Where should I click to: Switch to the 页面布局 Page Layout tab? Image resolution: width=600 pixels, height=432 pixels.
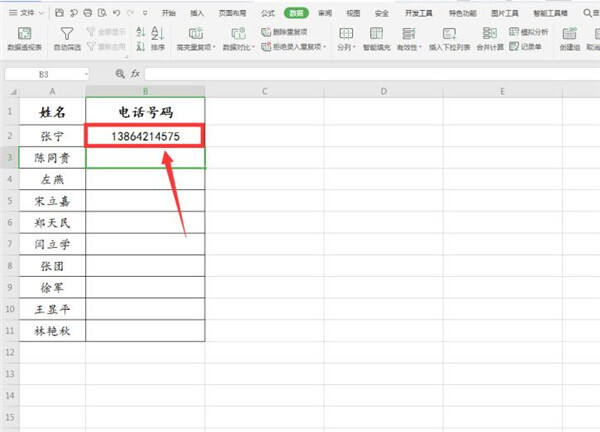(x=232, y=13)
